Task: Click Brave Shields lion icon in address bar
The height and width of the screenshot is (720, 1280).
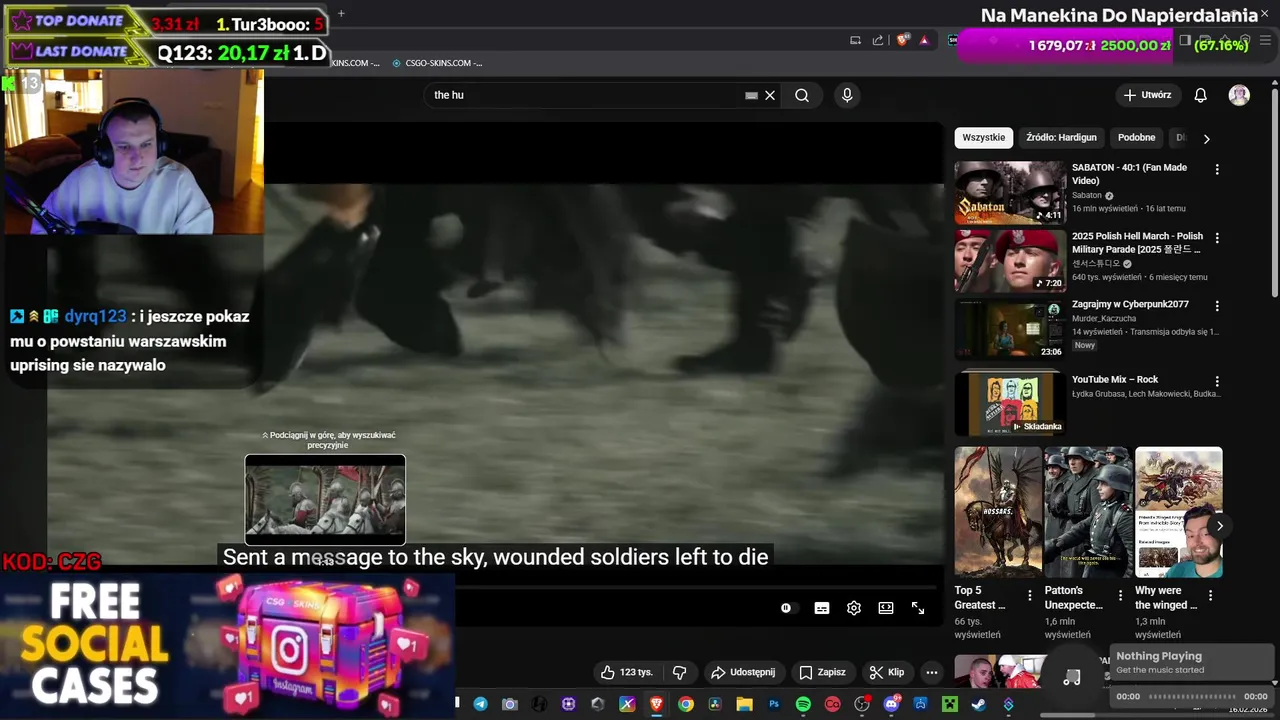Action: 903,40
